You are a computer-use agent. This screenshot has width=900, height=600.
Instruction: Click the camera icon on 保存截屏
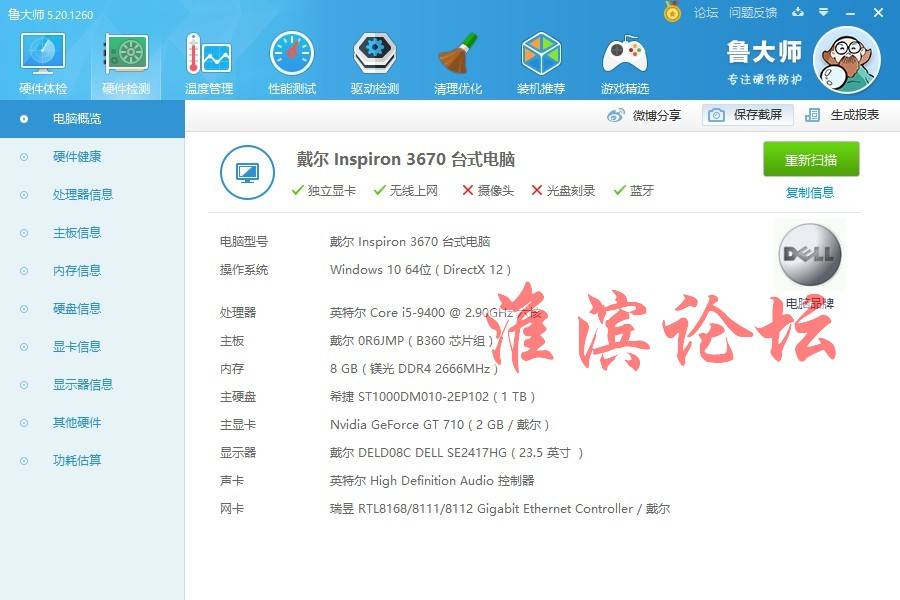click(x=716, y=115)
